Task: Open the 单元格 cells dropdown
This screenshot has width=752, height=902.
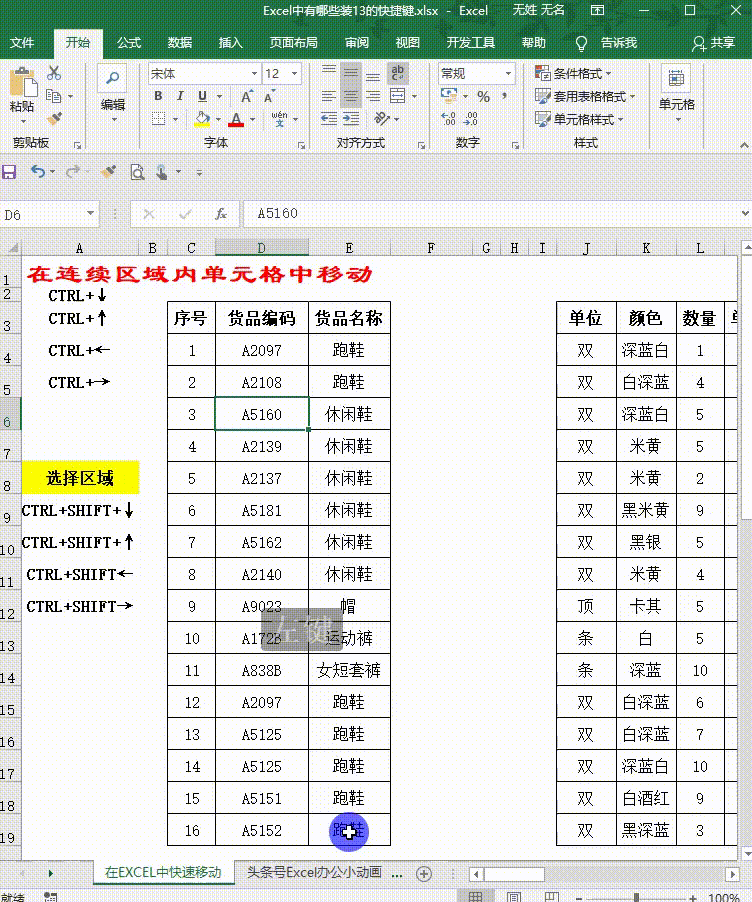Action: pyautogui.click(x=677, y=94)
